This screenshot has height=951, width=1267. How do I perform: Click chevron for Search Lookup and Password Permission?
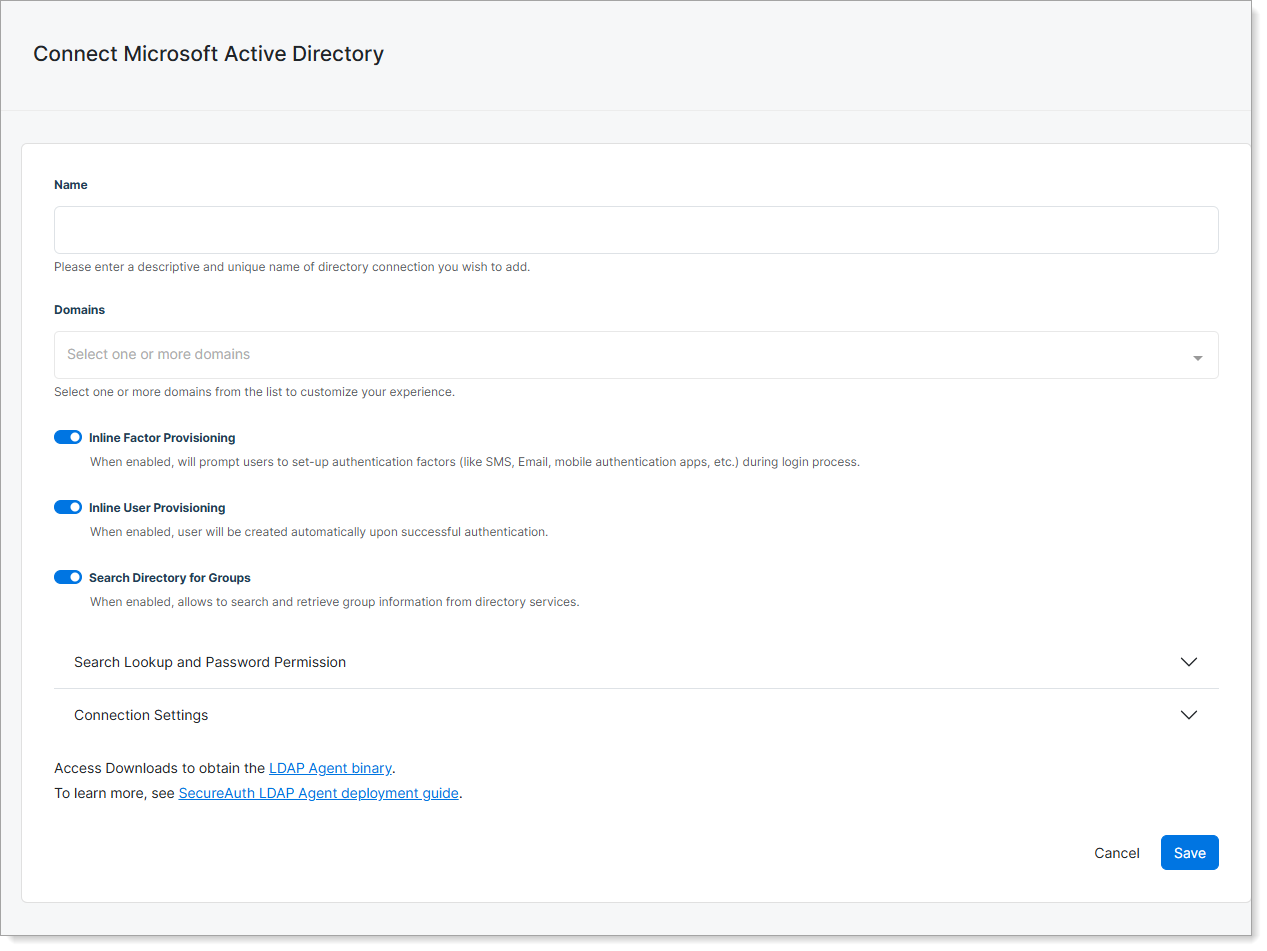coord(1189,662)
